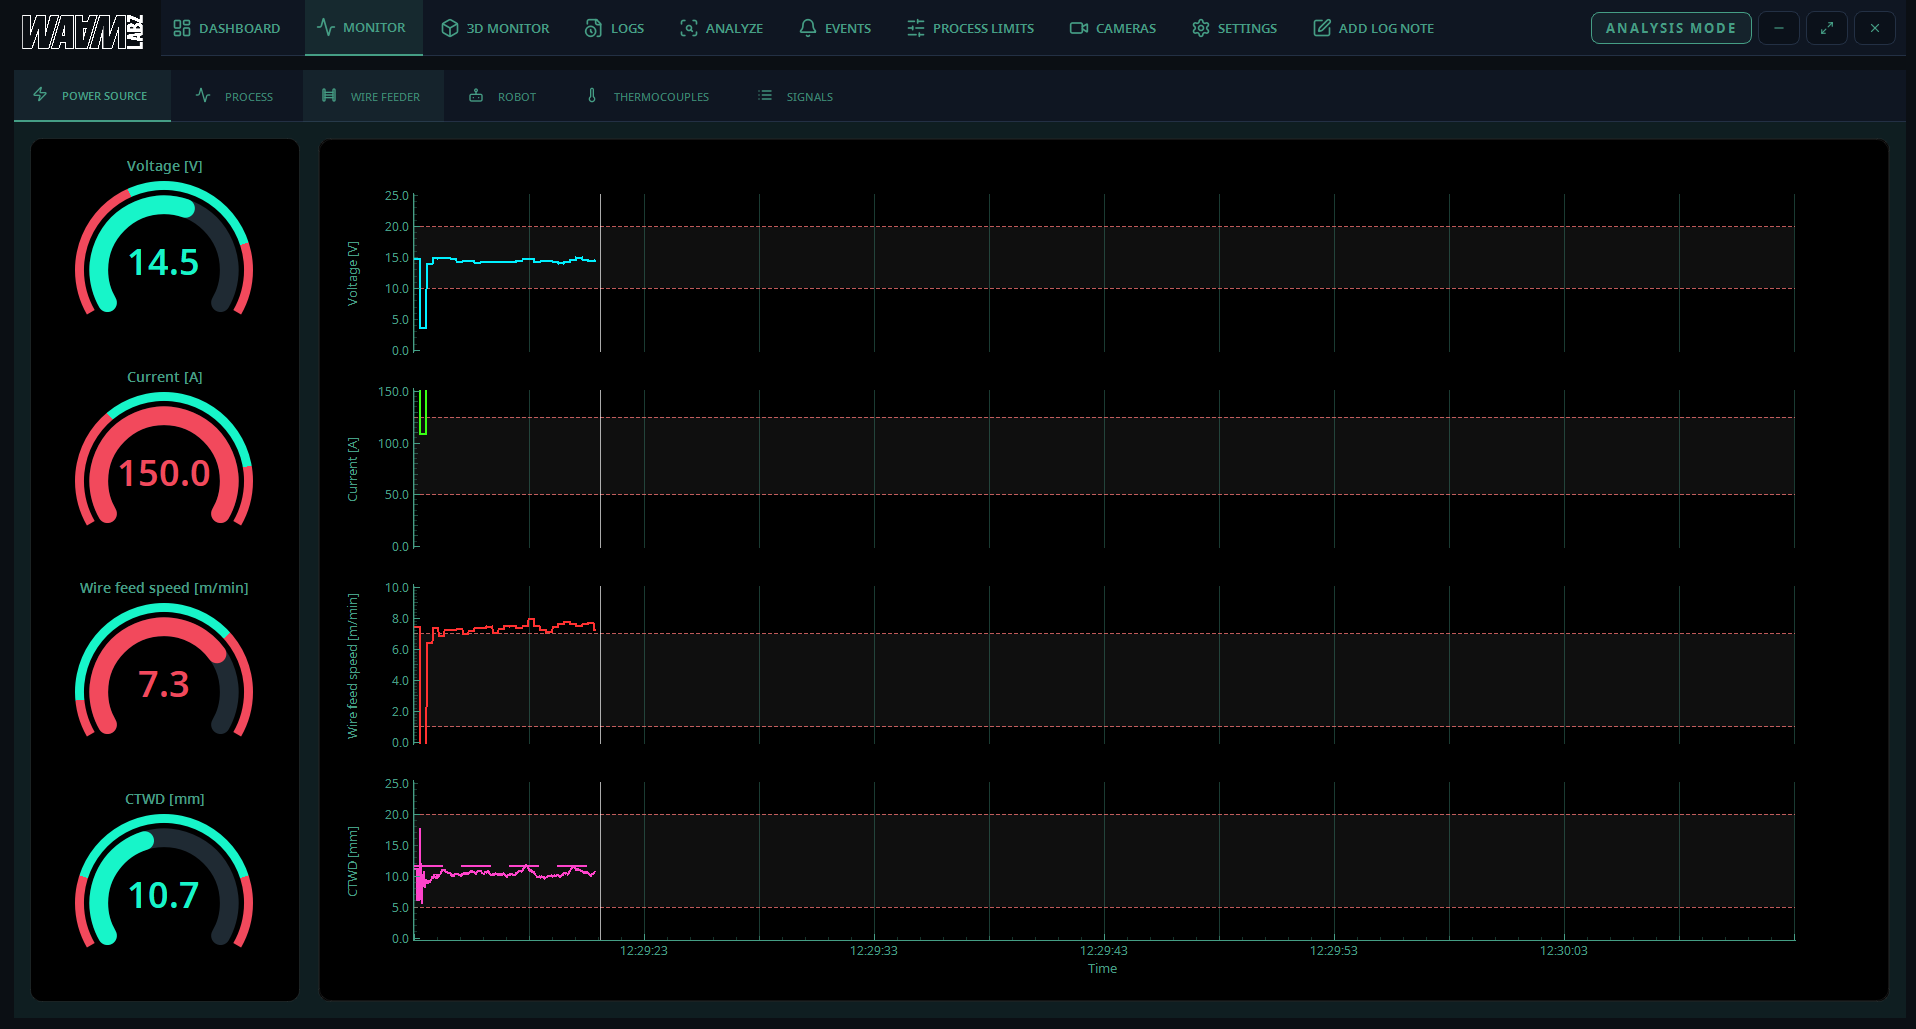
Task: Click the Analysis Mode button
Action: coord(1671,28)
